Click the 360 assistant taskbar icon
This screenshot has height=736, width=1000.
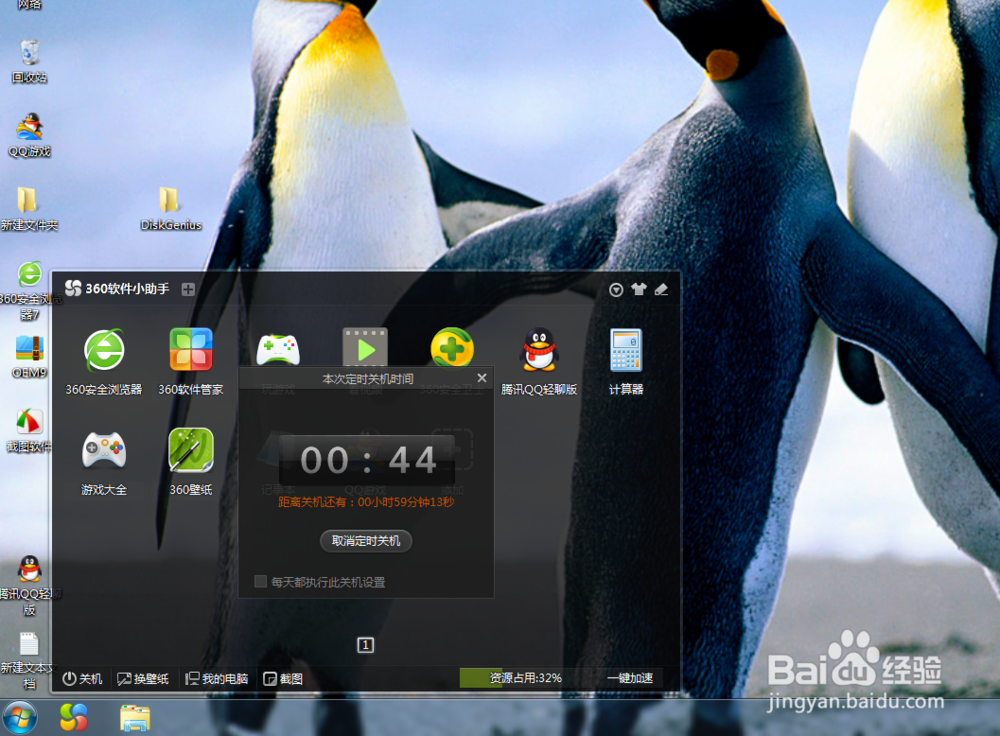coord(73,718)
